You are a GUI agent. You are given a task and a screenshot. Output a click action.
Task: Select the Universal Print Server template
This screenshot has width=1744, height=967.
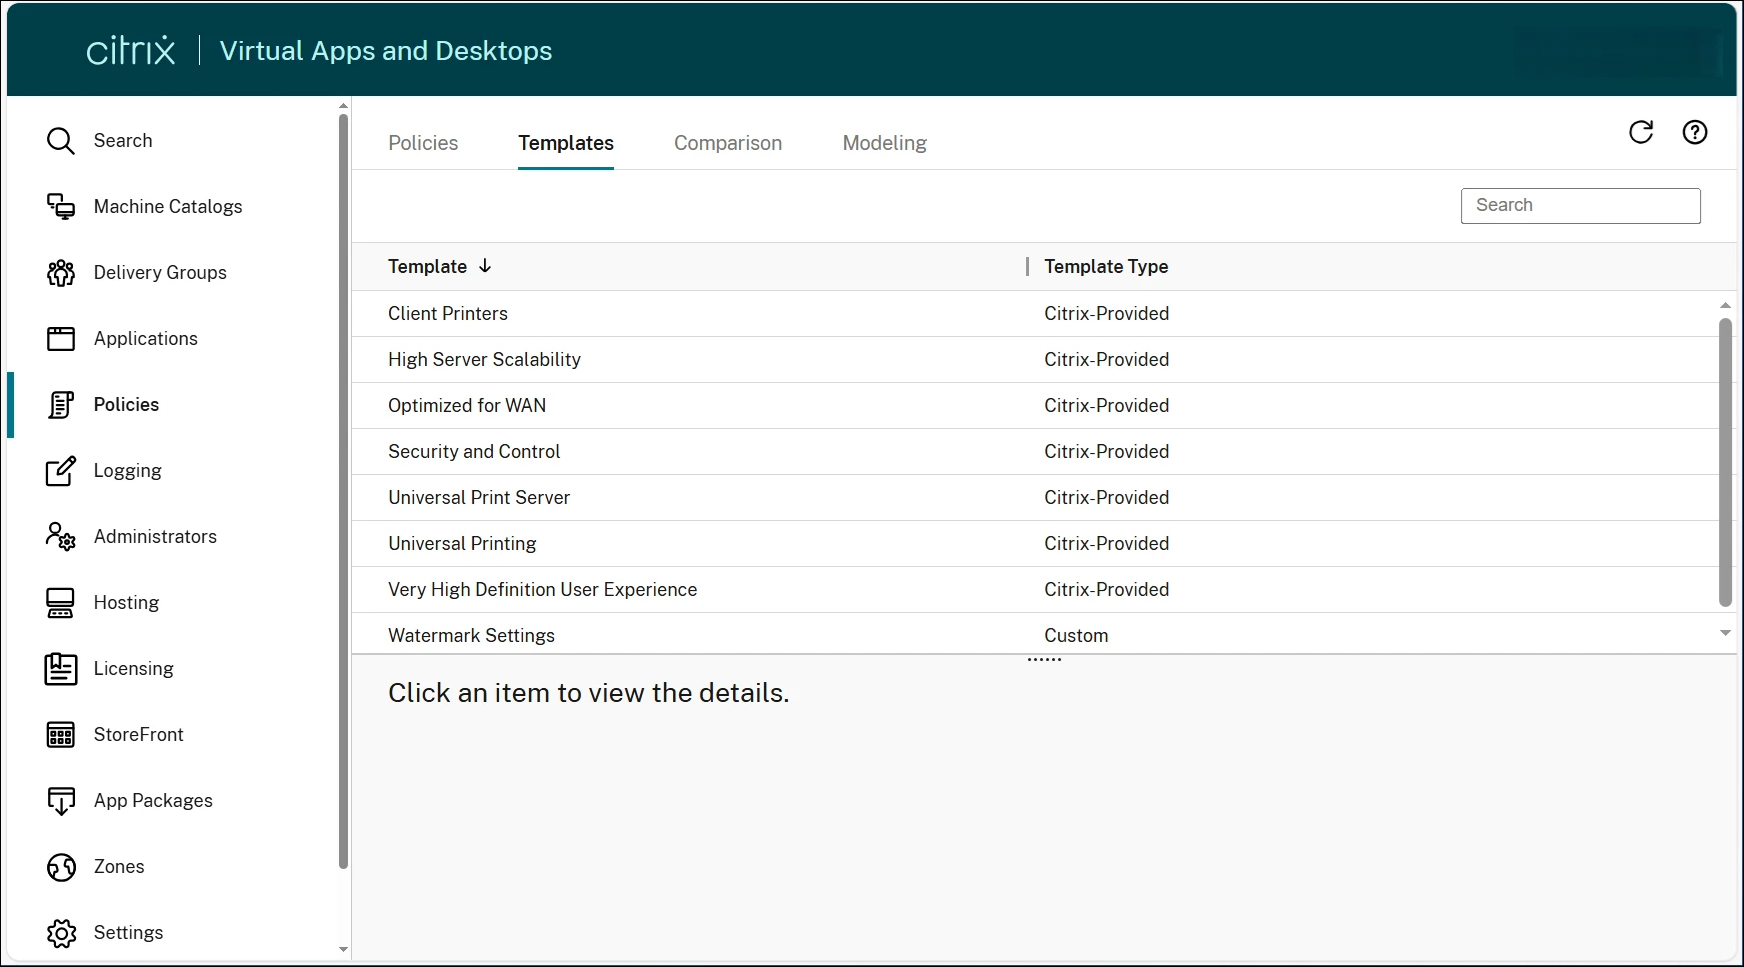[x=479, y=498]
